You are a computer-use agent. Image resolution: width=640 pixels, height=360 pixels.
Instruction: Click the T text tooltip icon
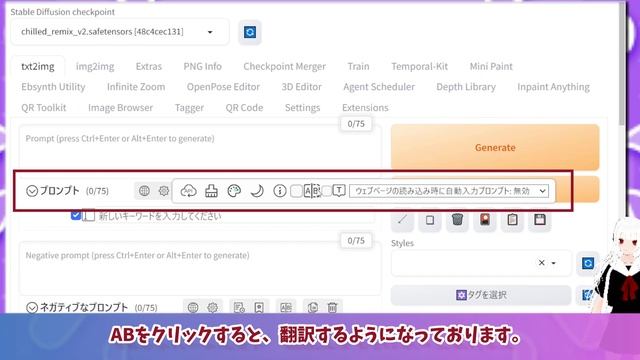pyautogui.click(x=339, y=191)
